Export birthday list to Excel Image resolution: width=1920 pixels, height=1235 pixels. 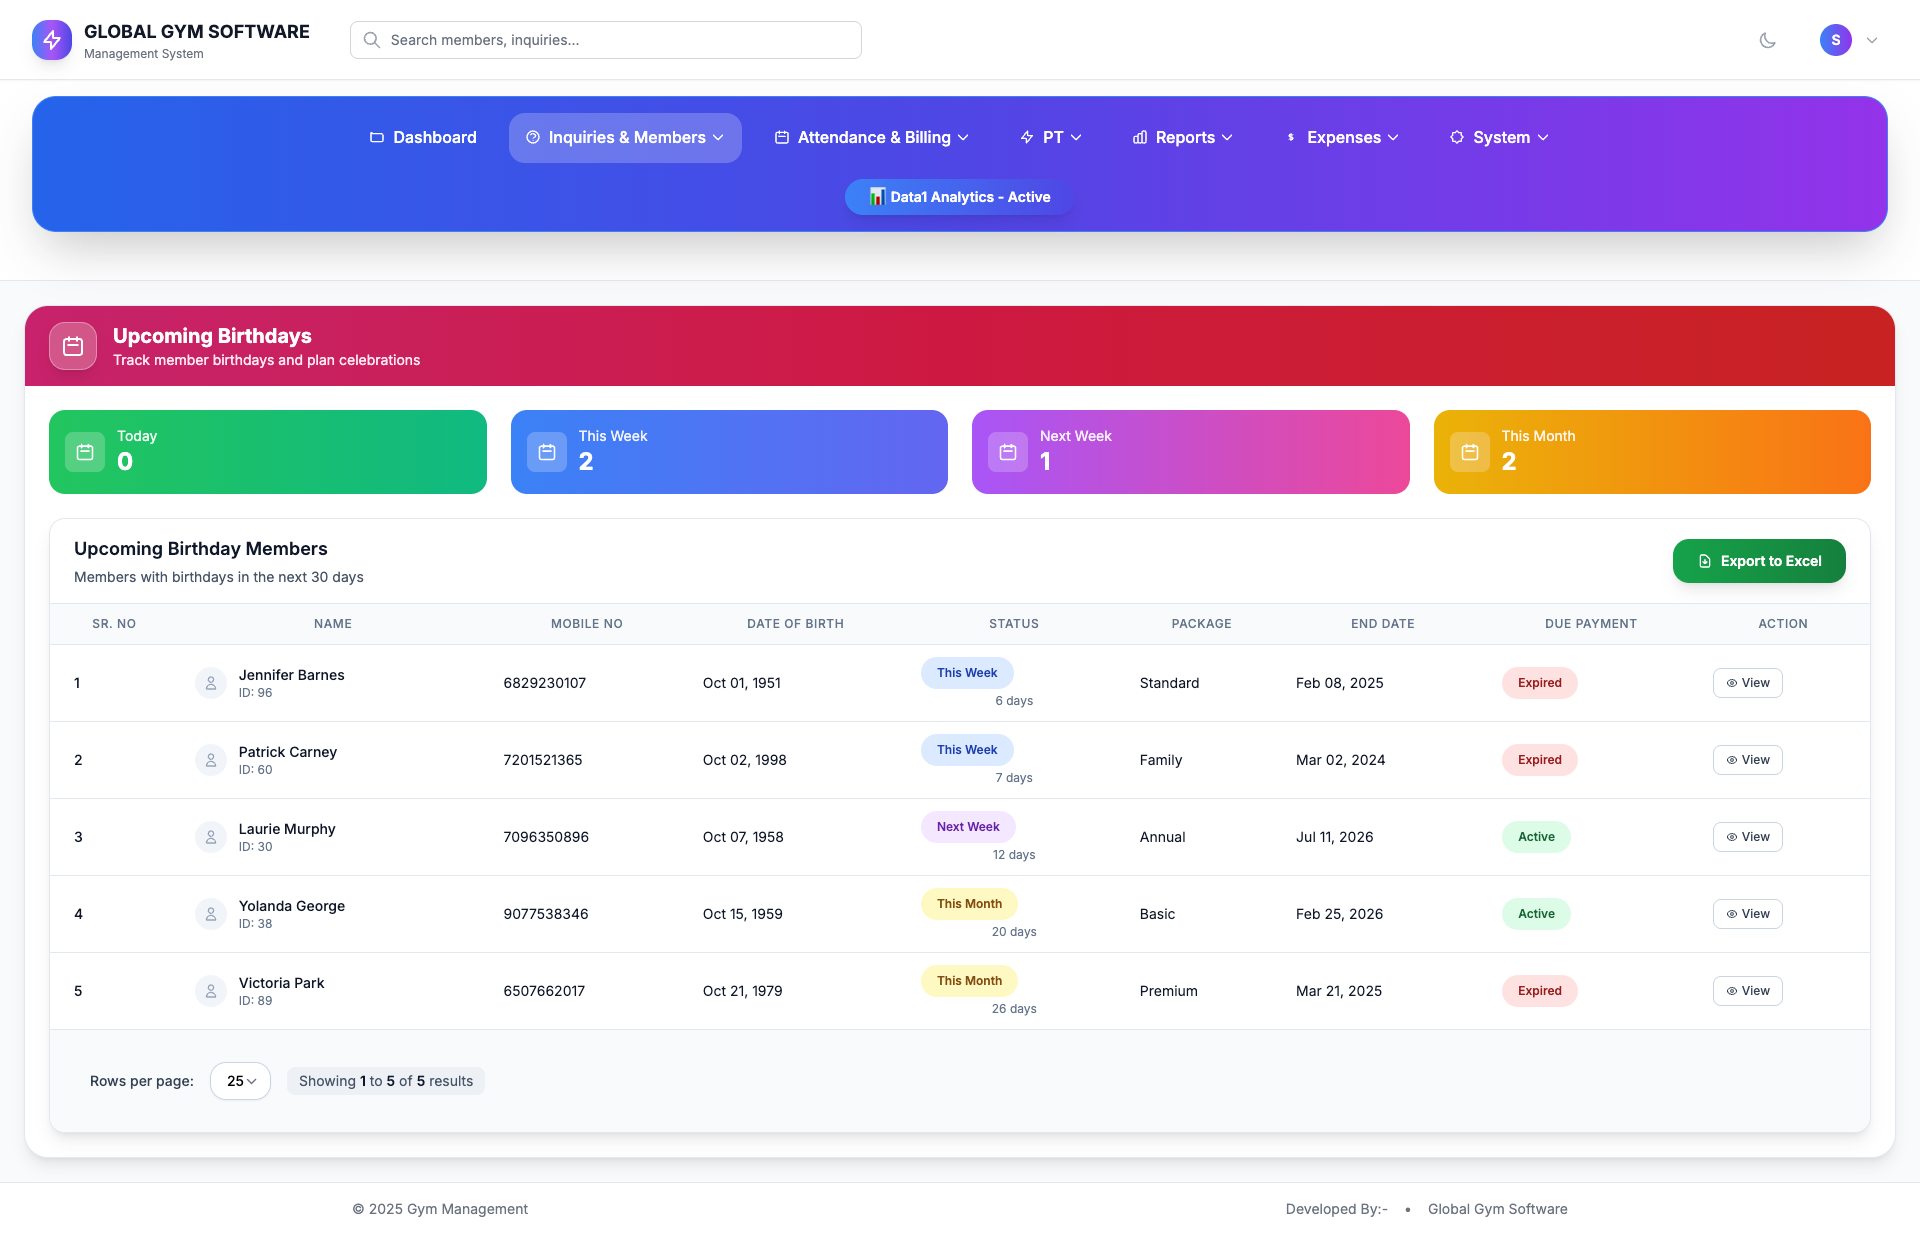point(1759,561)
